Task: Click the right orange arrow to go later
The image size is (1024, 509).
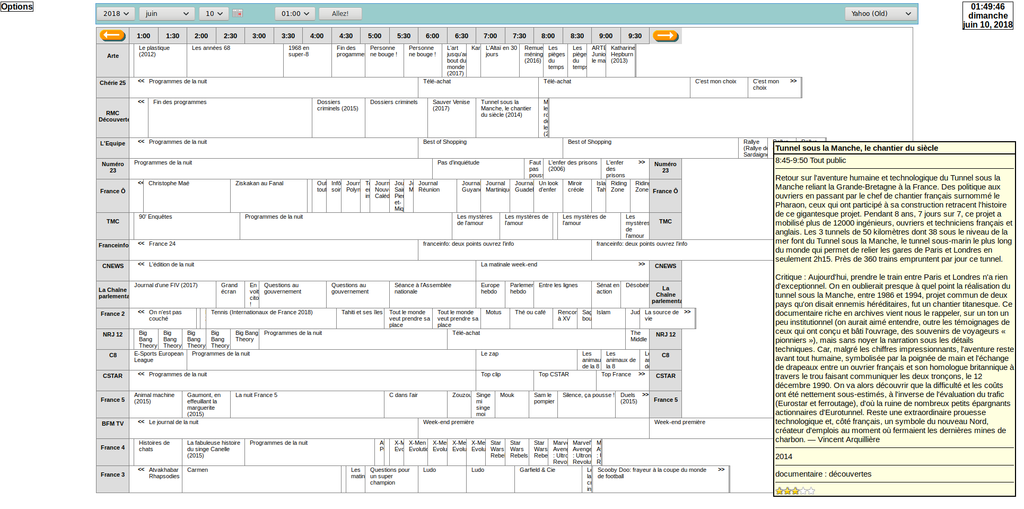Action: point(665,36)
